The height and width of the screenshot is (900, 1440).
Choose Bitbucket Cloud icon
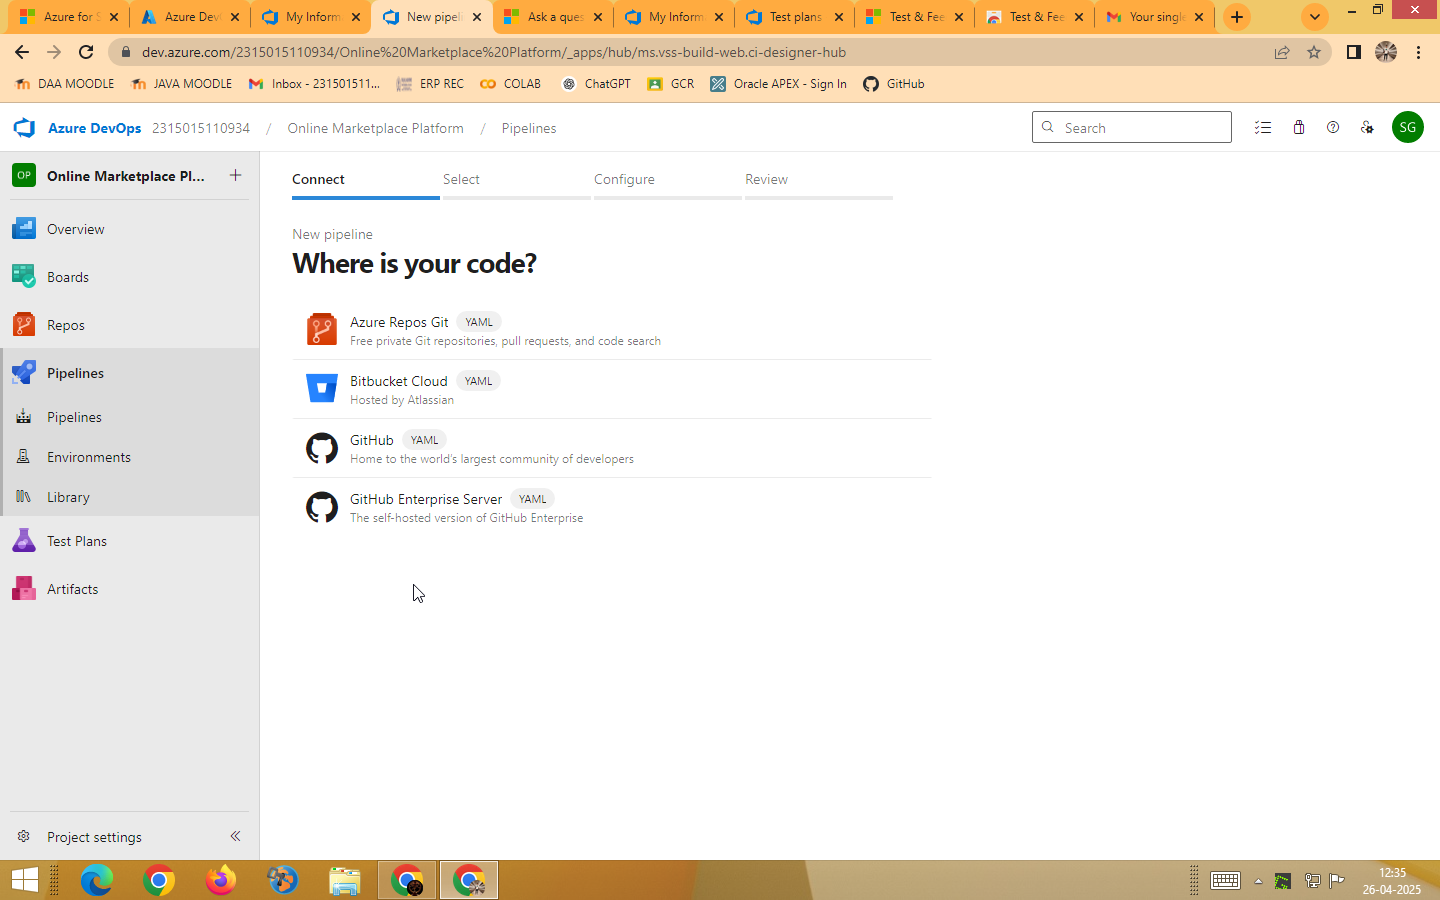(322, 388)
